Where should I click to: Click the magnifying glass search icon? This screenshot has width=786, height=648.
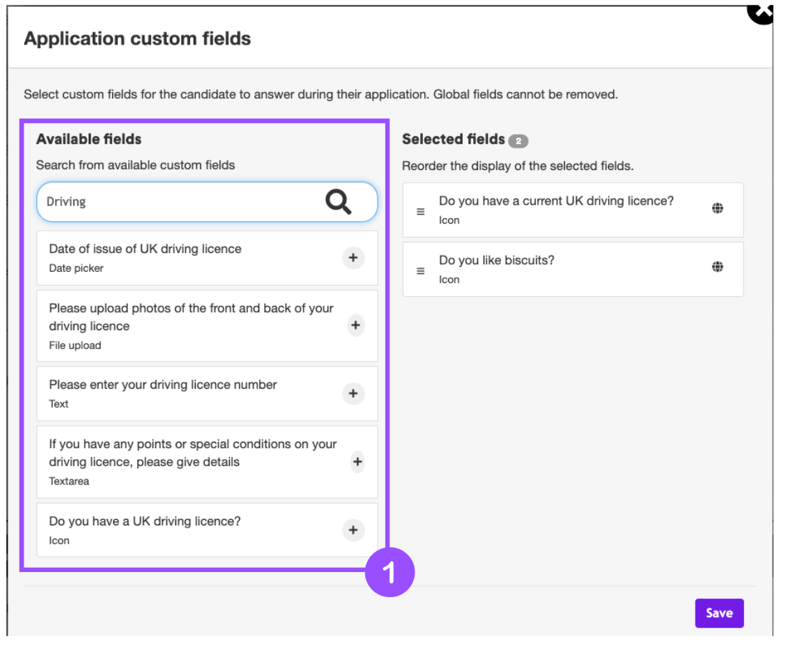tap(338, 202)
